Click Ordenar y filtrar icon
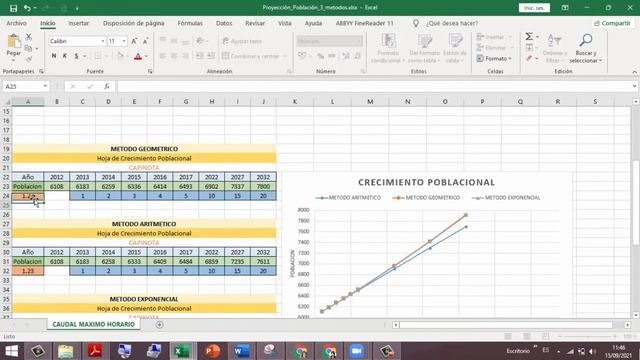640x360 pixels. point(554,40)
